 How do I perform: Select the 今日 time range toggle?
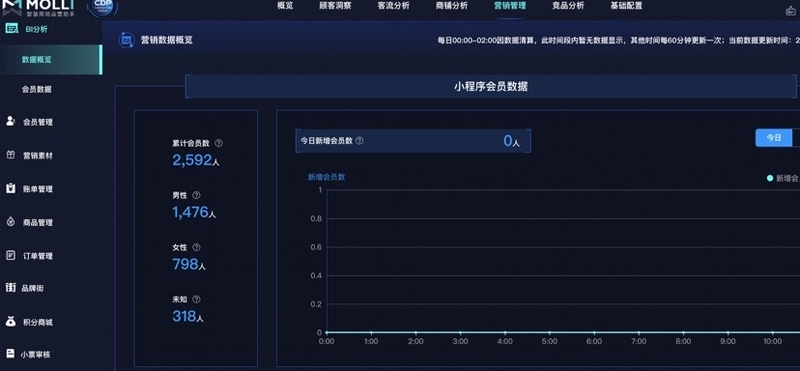click(x=774, y=138)
